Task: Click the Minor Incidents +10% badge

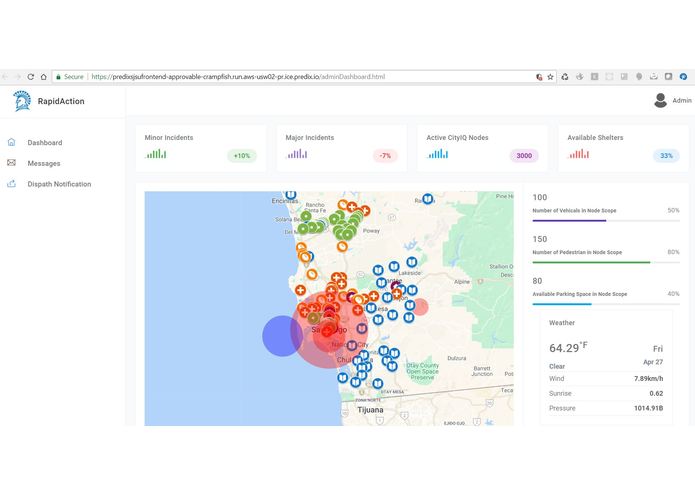Action: 242,156
